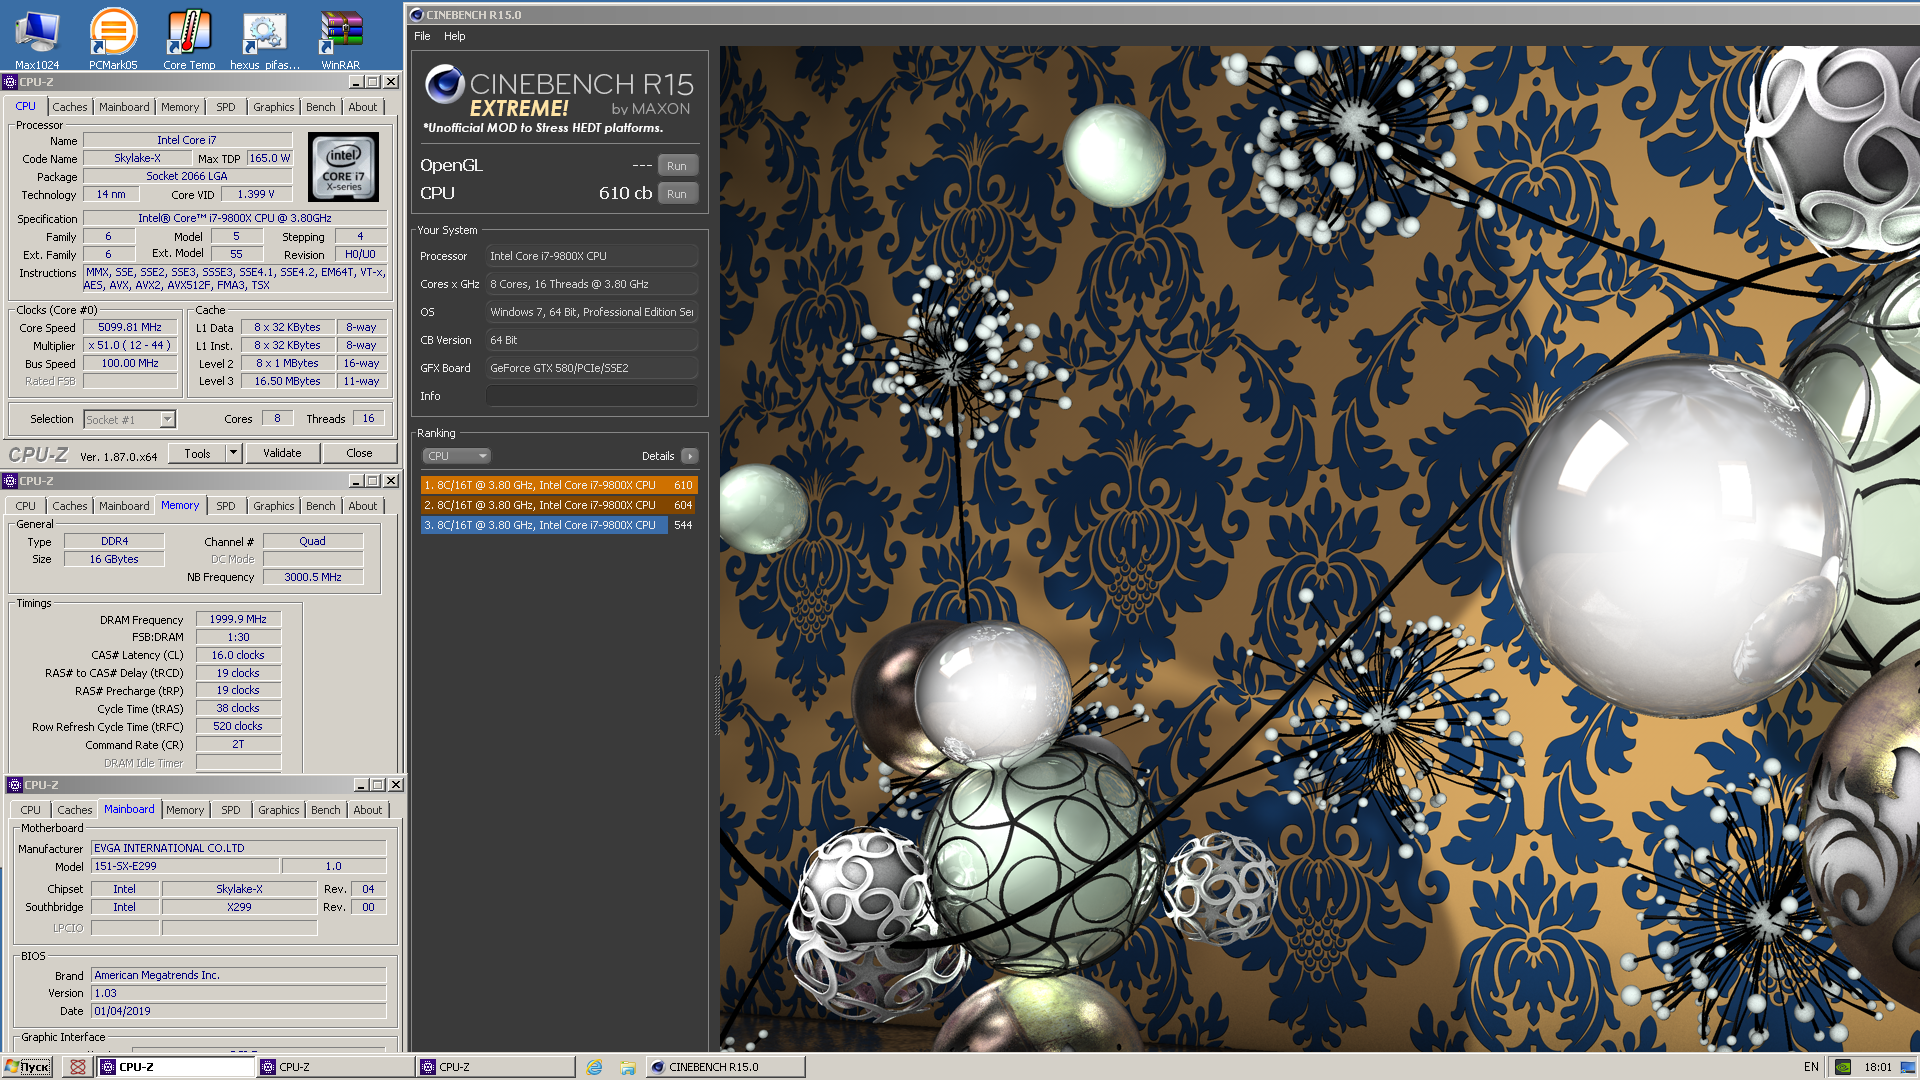Screen dimensions: 1920x1080
Task: Switch to first CPU-Z taskbar button
Action: (176, 1067)
